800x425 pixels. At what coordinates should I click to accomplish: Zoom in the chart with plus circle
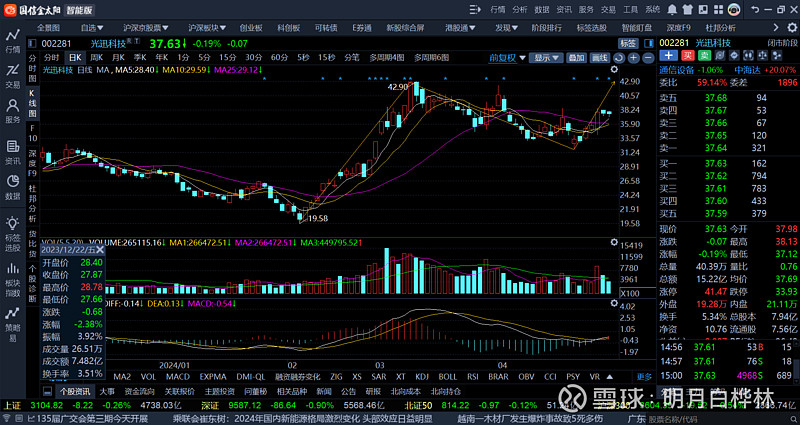click(633, 58)
